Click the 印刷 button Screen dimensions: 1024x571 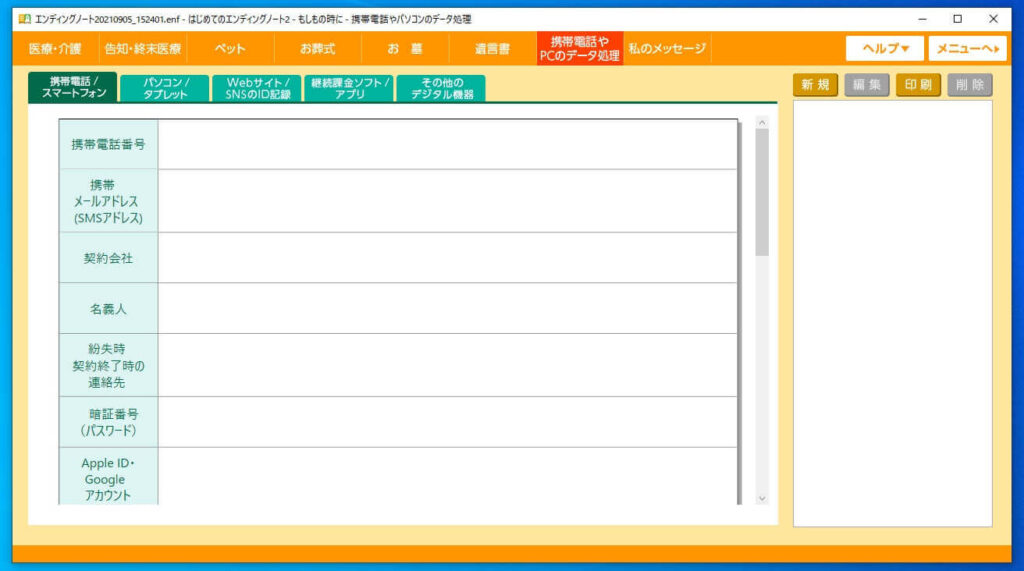[x=918, y=85]
